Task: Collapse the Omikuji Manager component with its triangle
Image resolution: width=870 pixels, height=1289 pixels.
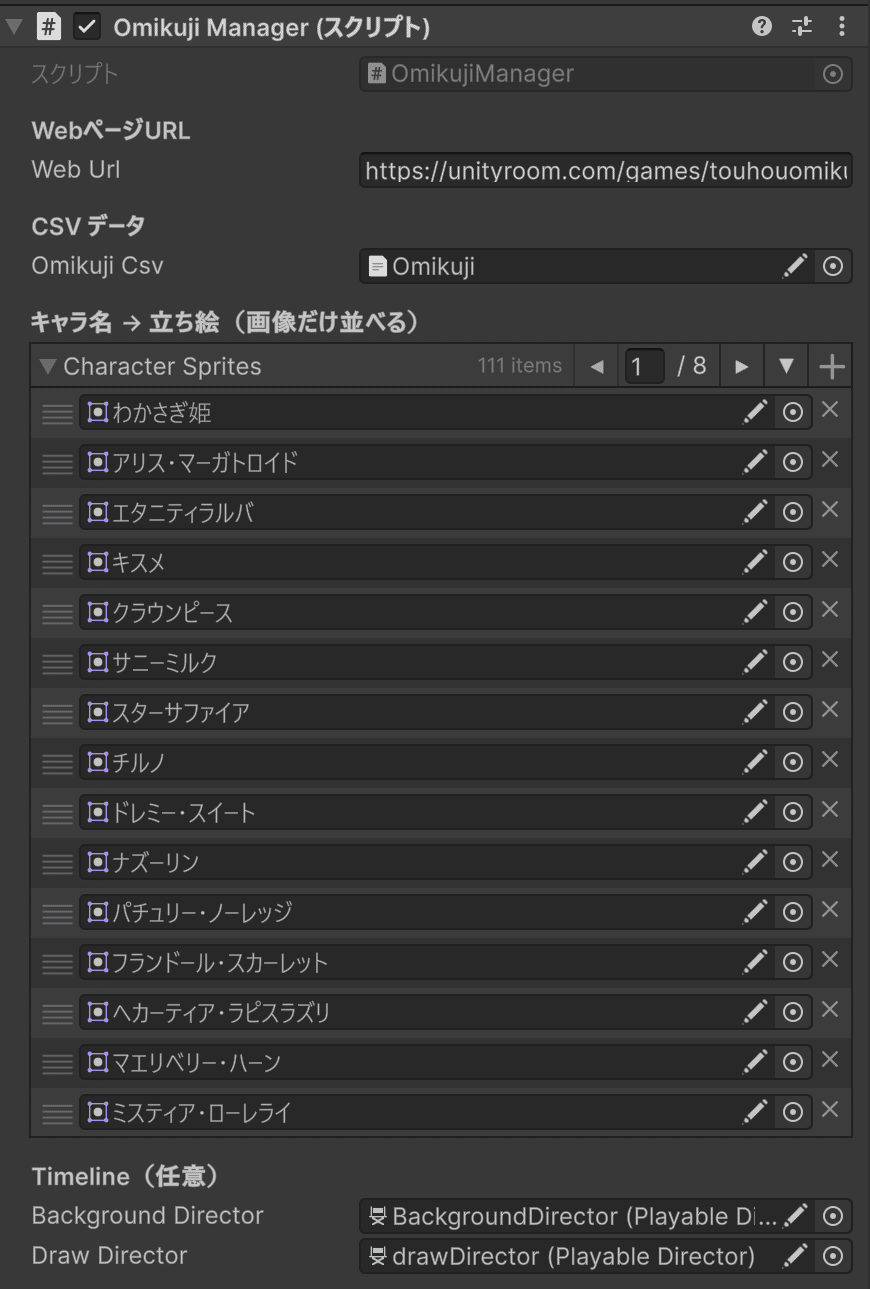Action: (12, 26)
